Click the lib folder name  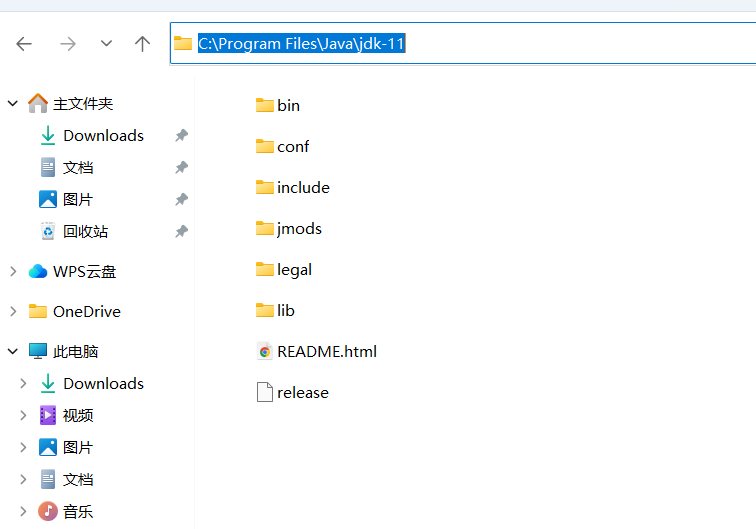tap(285, 310)
